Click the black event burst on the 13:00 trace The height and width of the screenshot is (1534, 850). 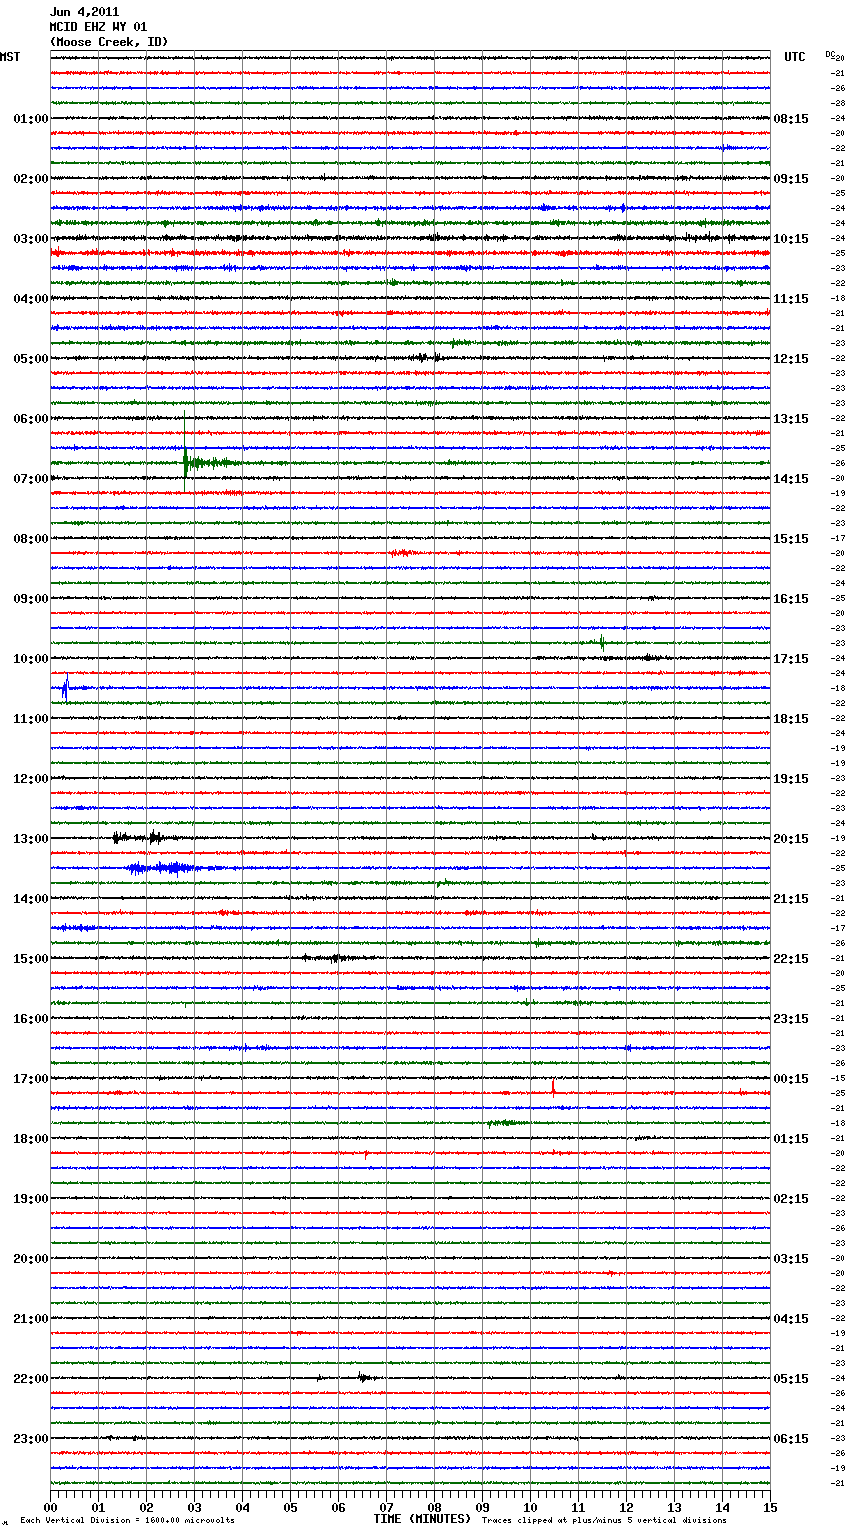pos(138,838)
